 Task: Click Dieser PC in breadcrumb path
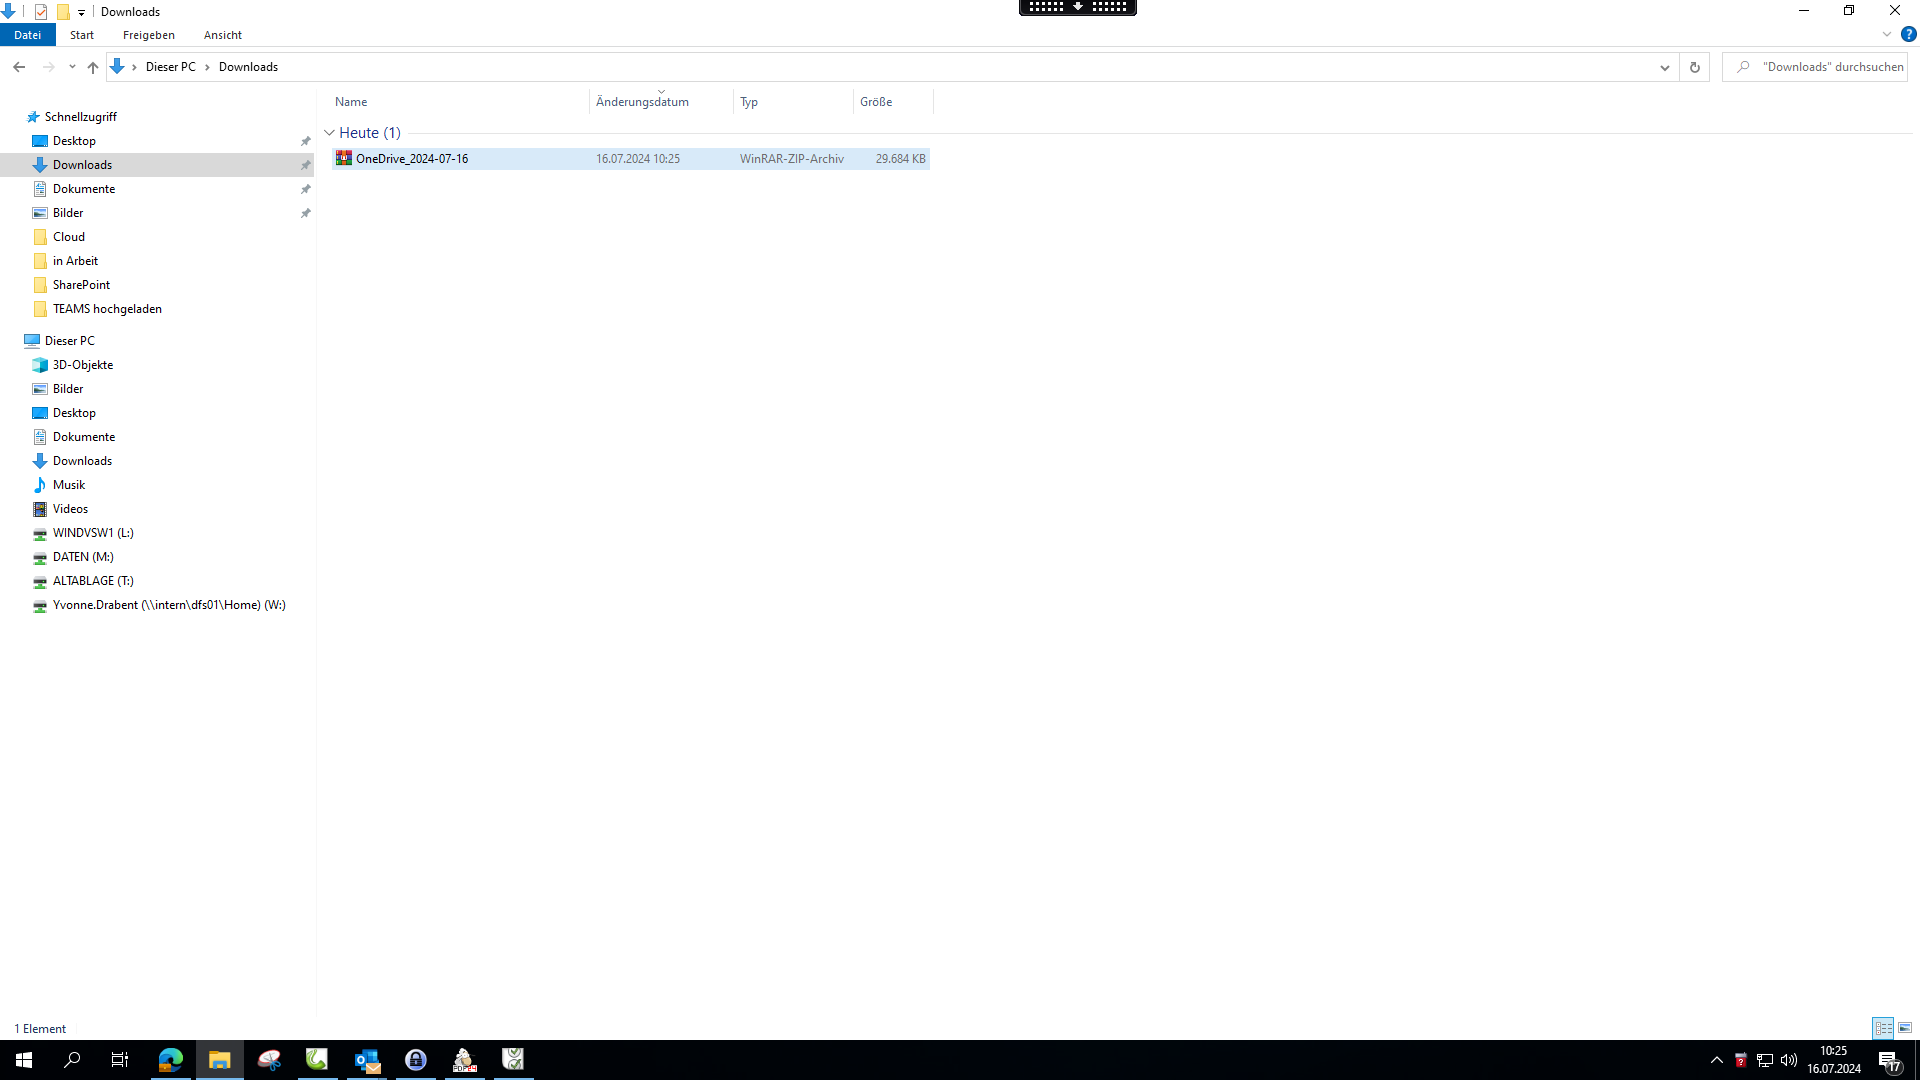170,67
